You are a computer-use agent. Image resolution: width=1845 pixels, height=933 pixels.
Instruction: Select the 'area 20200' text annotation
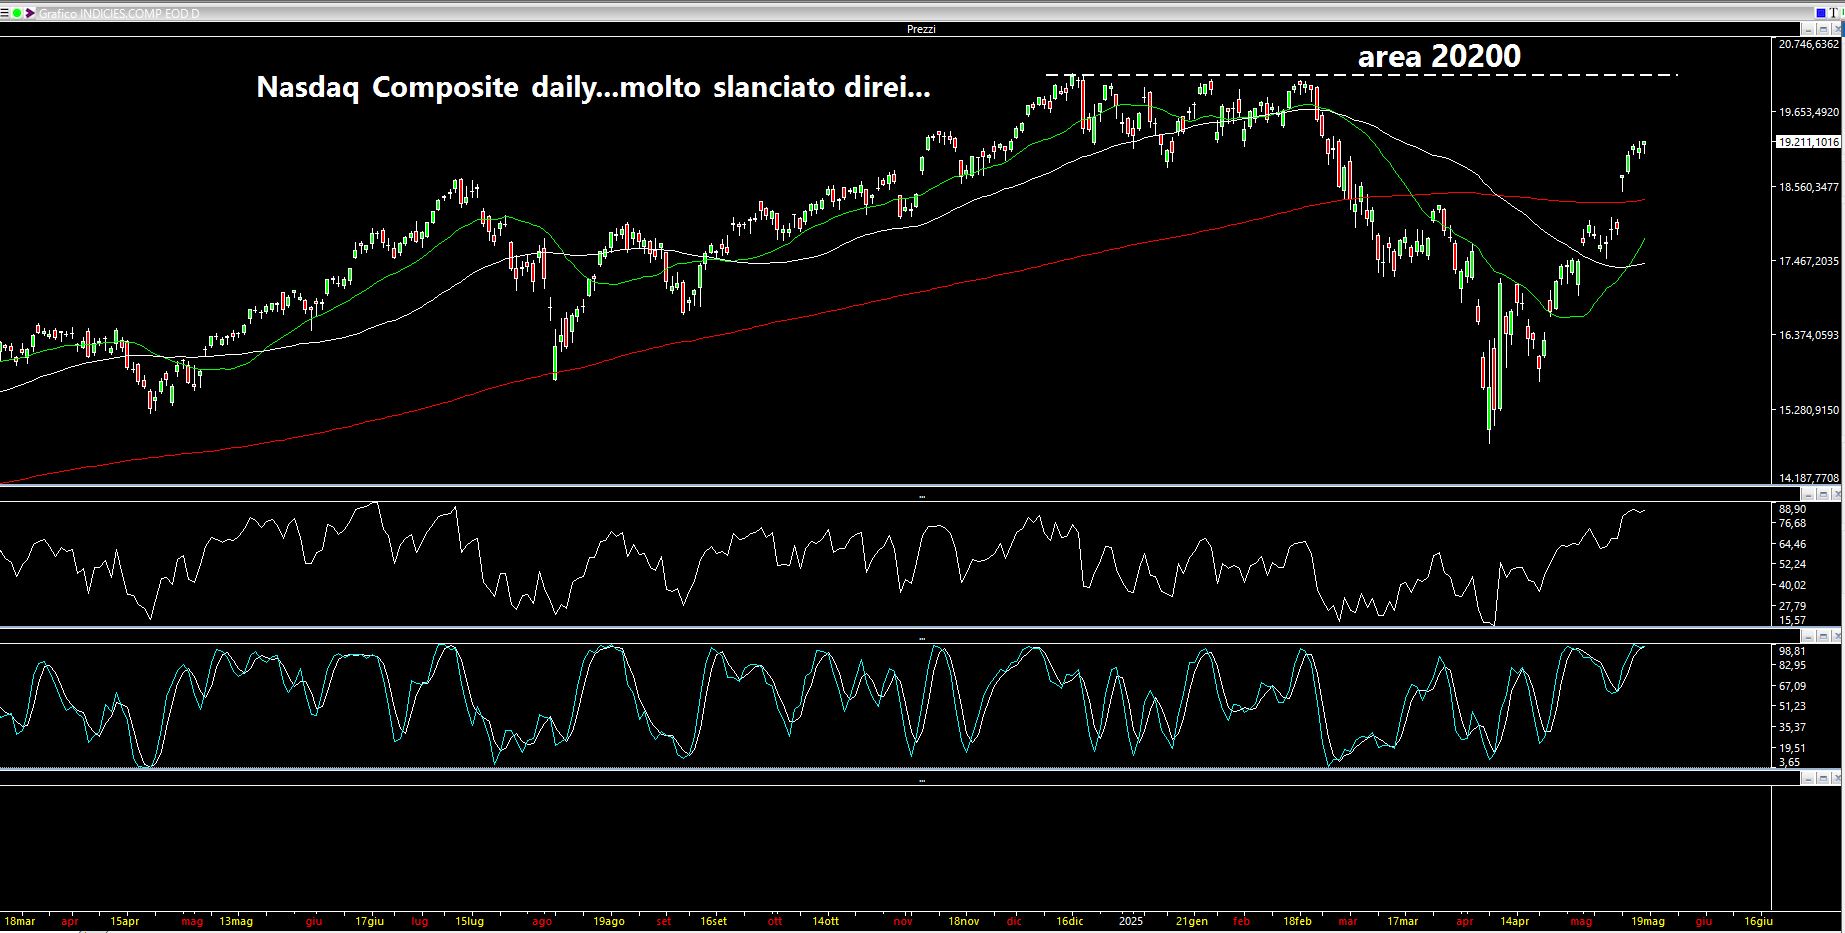[x=1439, y=56]
